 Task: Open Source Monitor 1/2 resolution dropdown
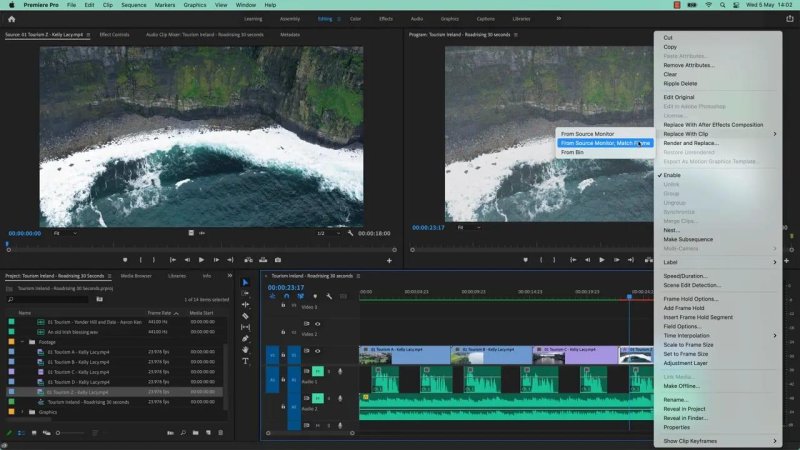pyautogui.click(x=328, y=233)
